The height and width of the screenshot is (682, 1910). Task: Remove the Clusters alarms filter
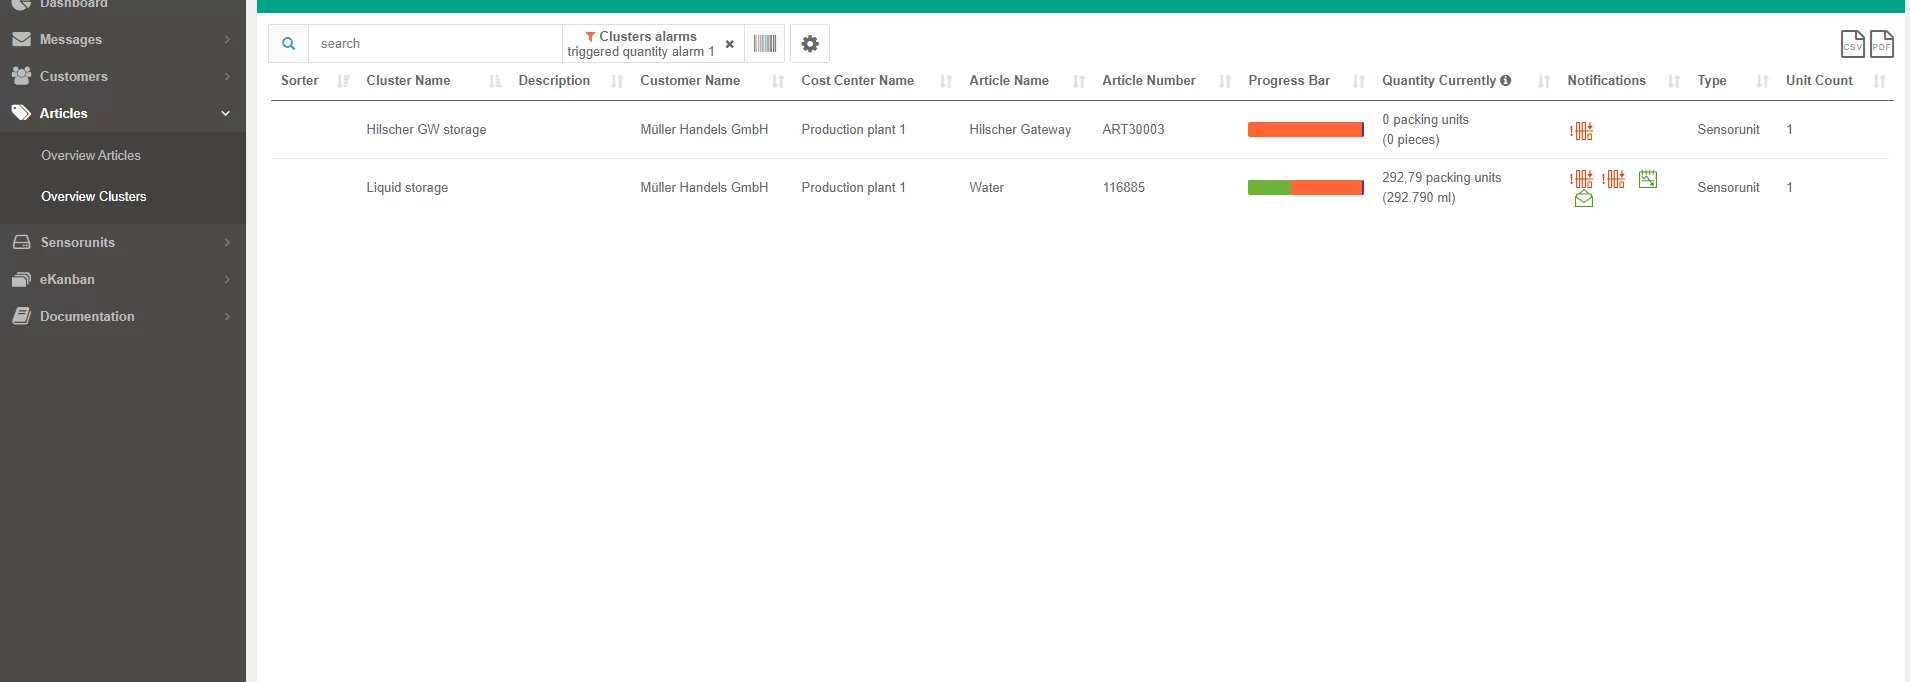click(730, 44)
